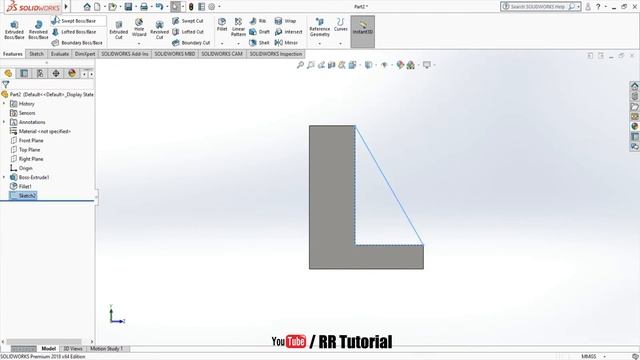This screenshot has height=360, width=640.
Task: Click the Swept Cut tool
Action: 188,21
